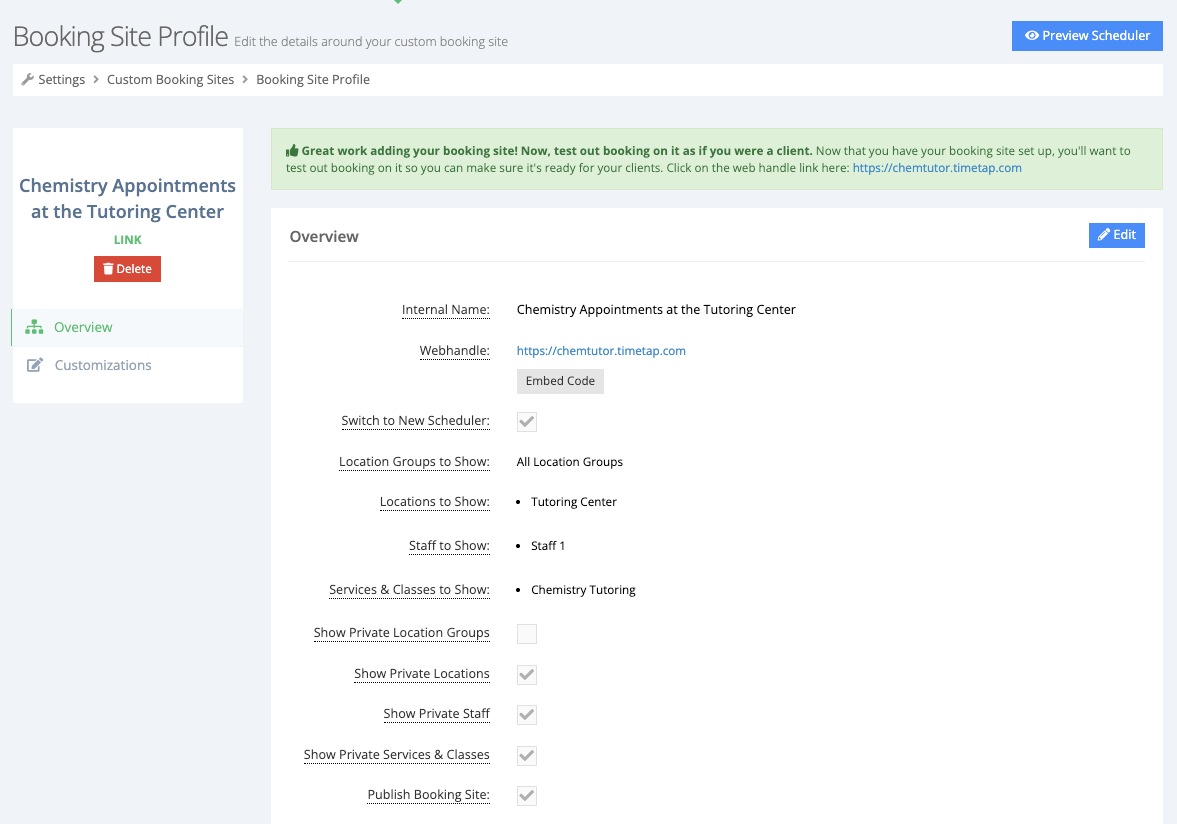Open the chemtutor.timetap.com Webhandle link
The image size is (1177, 824).
(x=601, y=350)
